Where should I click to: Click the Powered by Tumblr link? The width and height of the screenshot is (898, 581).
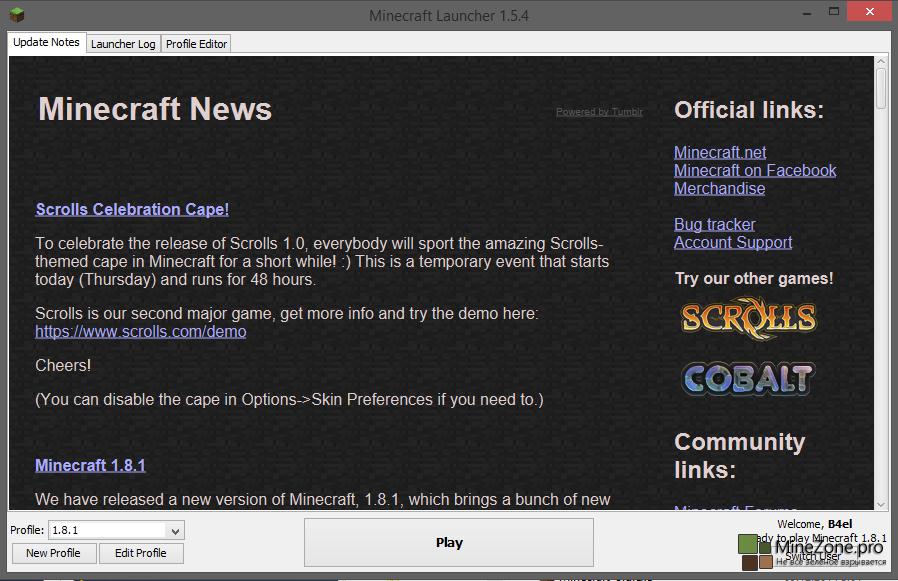(599, 112)
